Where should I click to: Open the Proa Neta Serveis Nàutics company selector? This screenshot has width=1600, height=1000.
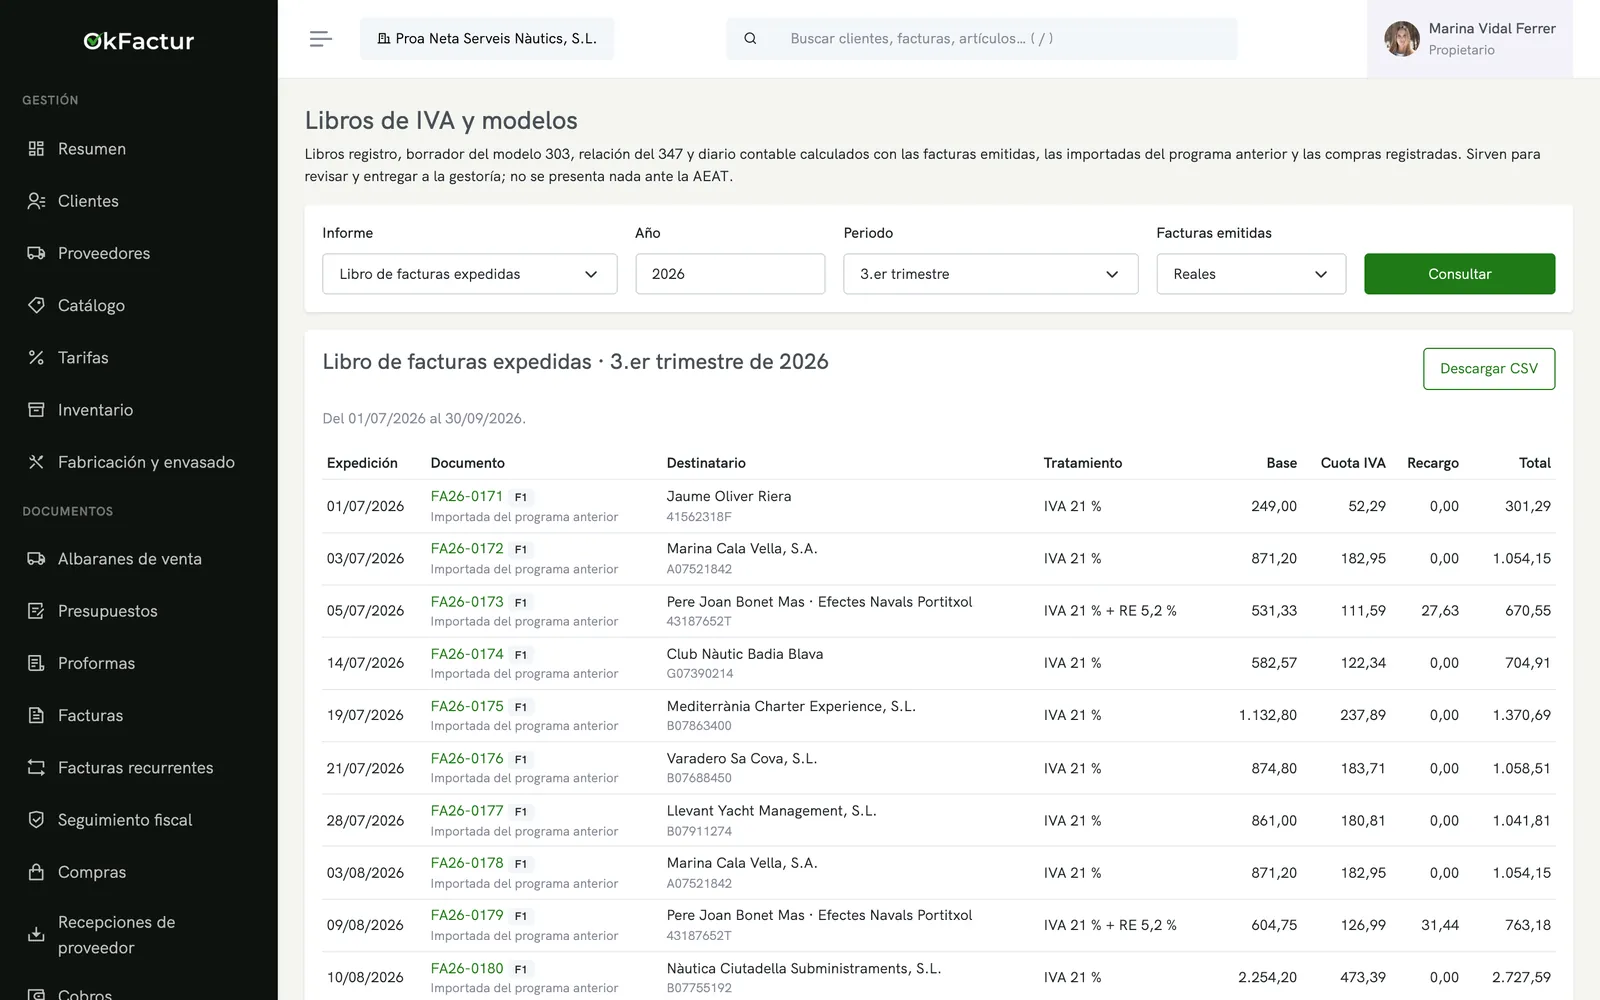point(487,39)
